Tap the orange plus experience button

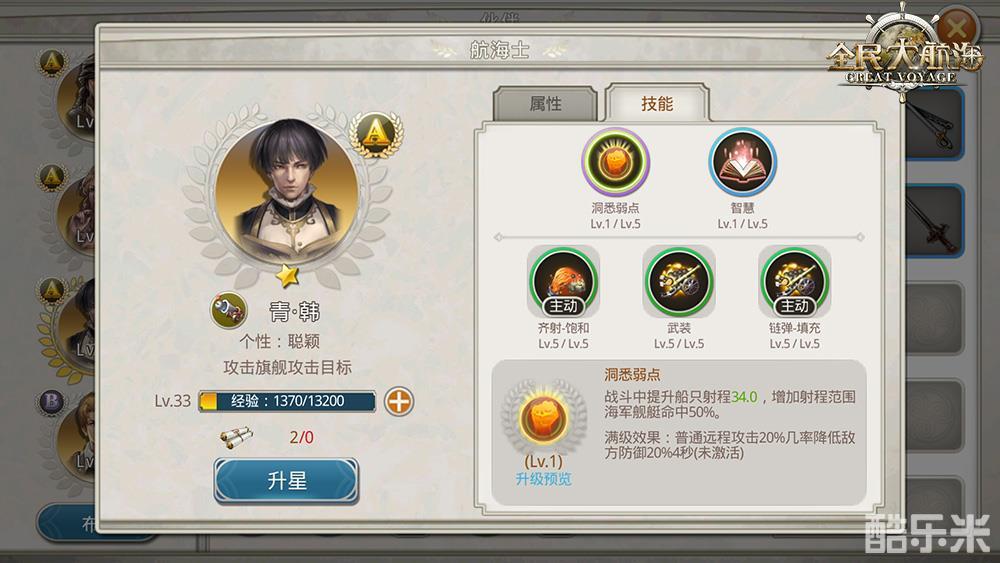pos(399,402)
